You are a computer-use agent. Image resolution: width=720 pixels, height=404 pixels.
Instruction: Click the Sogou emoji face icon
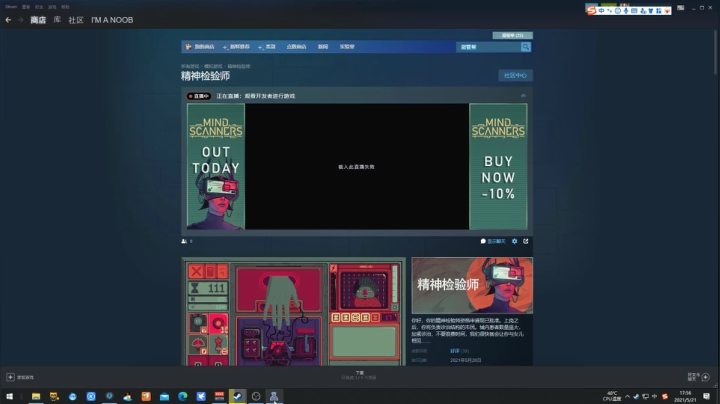click(618, 11)
